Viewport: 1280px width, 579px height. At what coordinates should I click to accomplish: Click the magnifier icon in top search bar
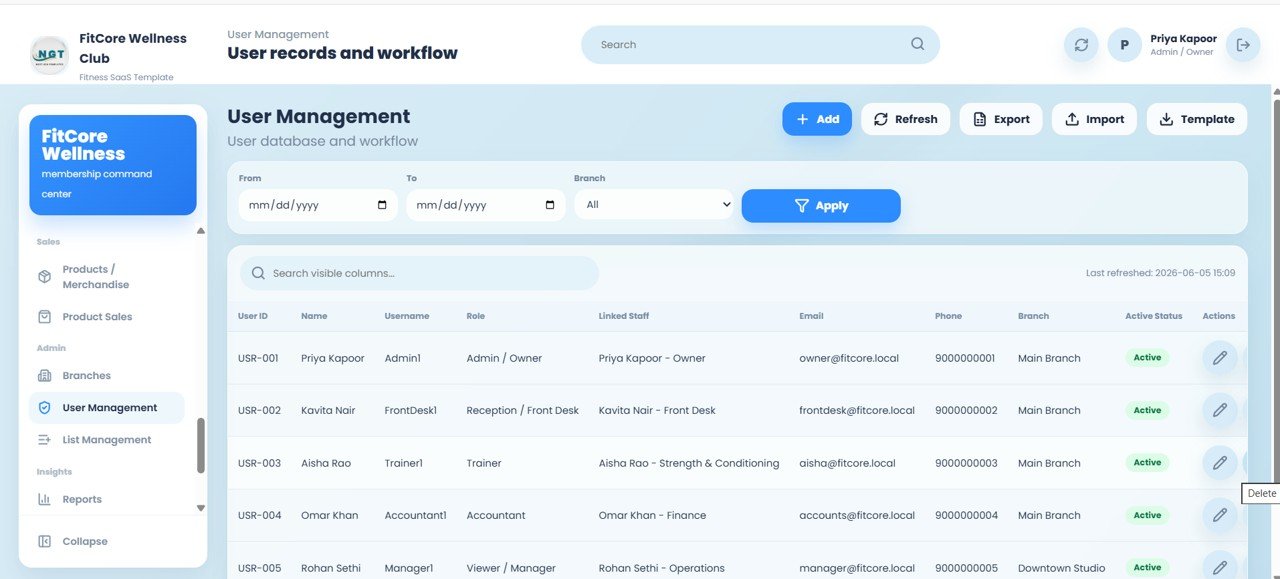point(917,44)
